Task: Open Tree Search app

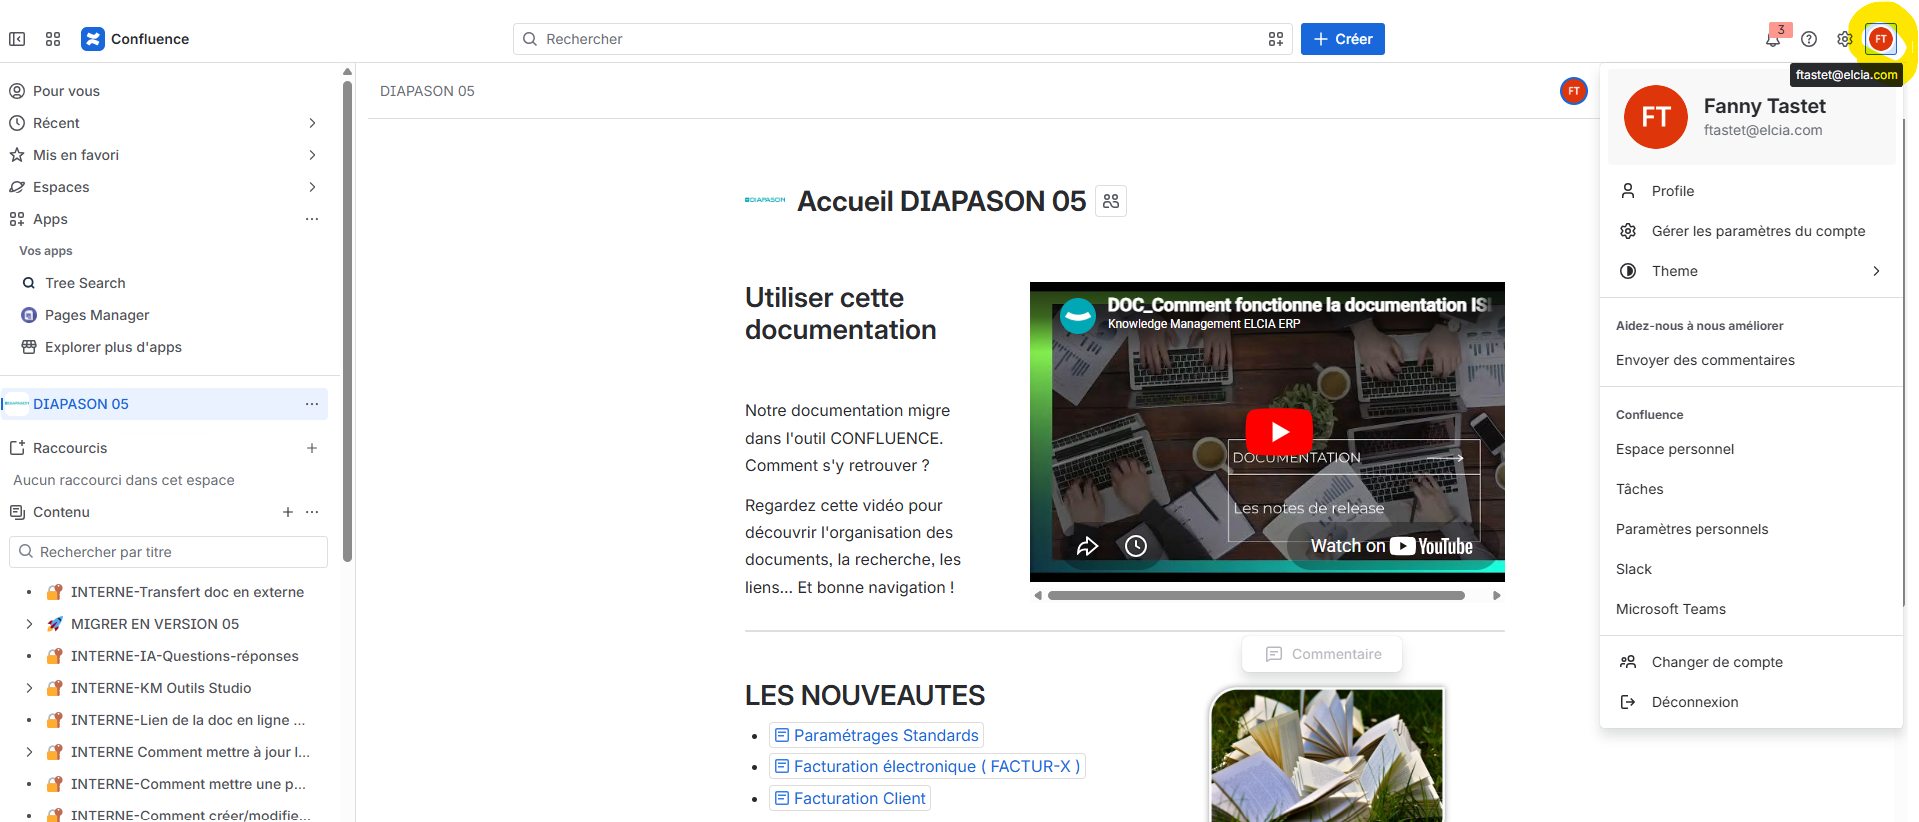Action: point(85,283)
